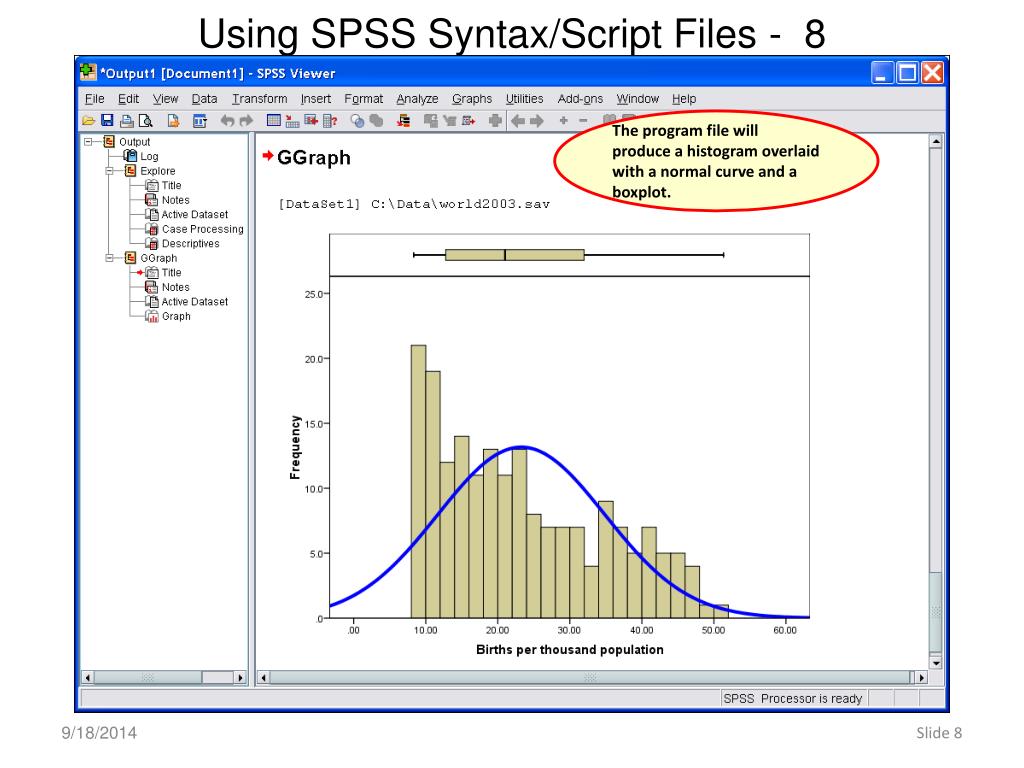Click the Expand plus toolbar icon
This screenshot has width=1024, height=768.
click(x=564, y=120)
